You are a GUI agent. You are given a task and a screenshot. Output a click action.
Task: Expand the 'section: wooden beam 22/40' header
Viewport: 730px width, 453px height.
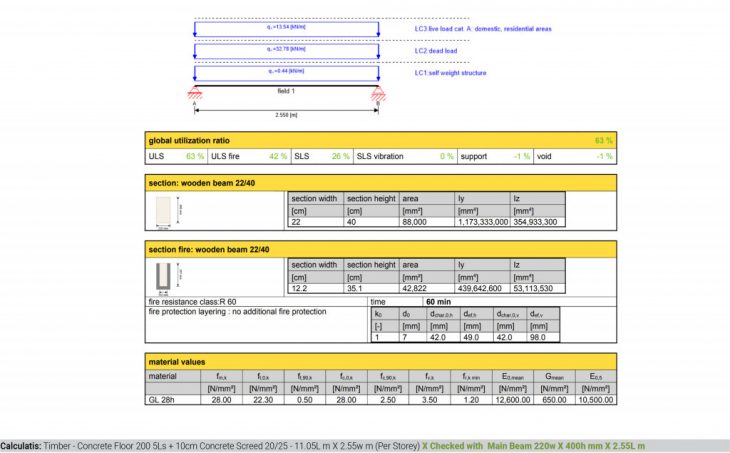(380, 184)
